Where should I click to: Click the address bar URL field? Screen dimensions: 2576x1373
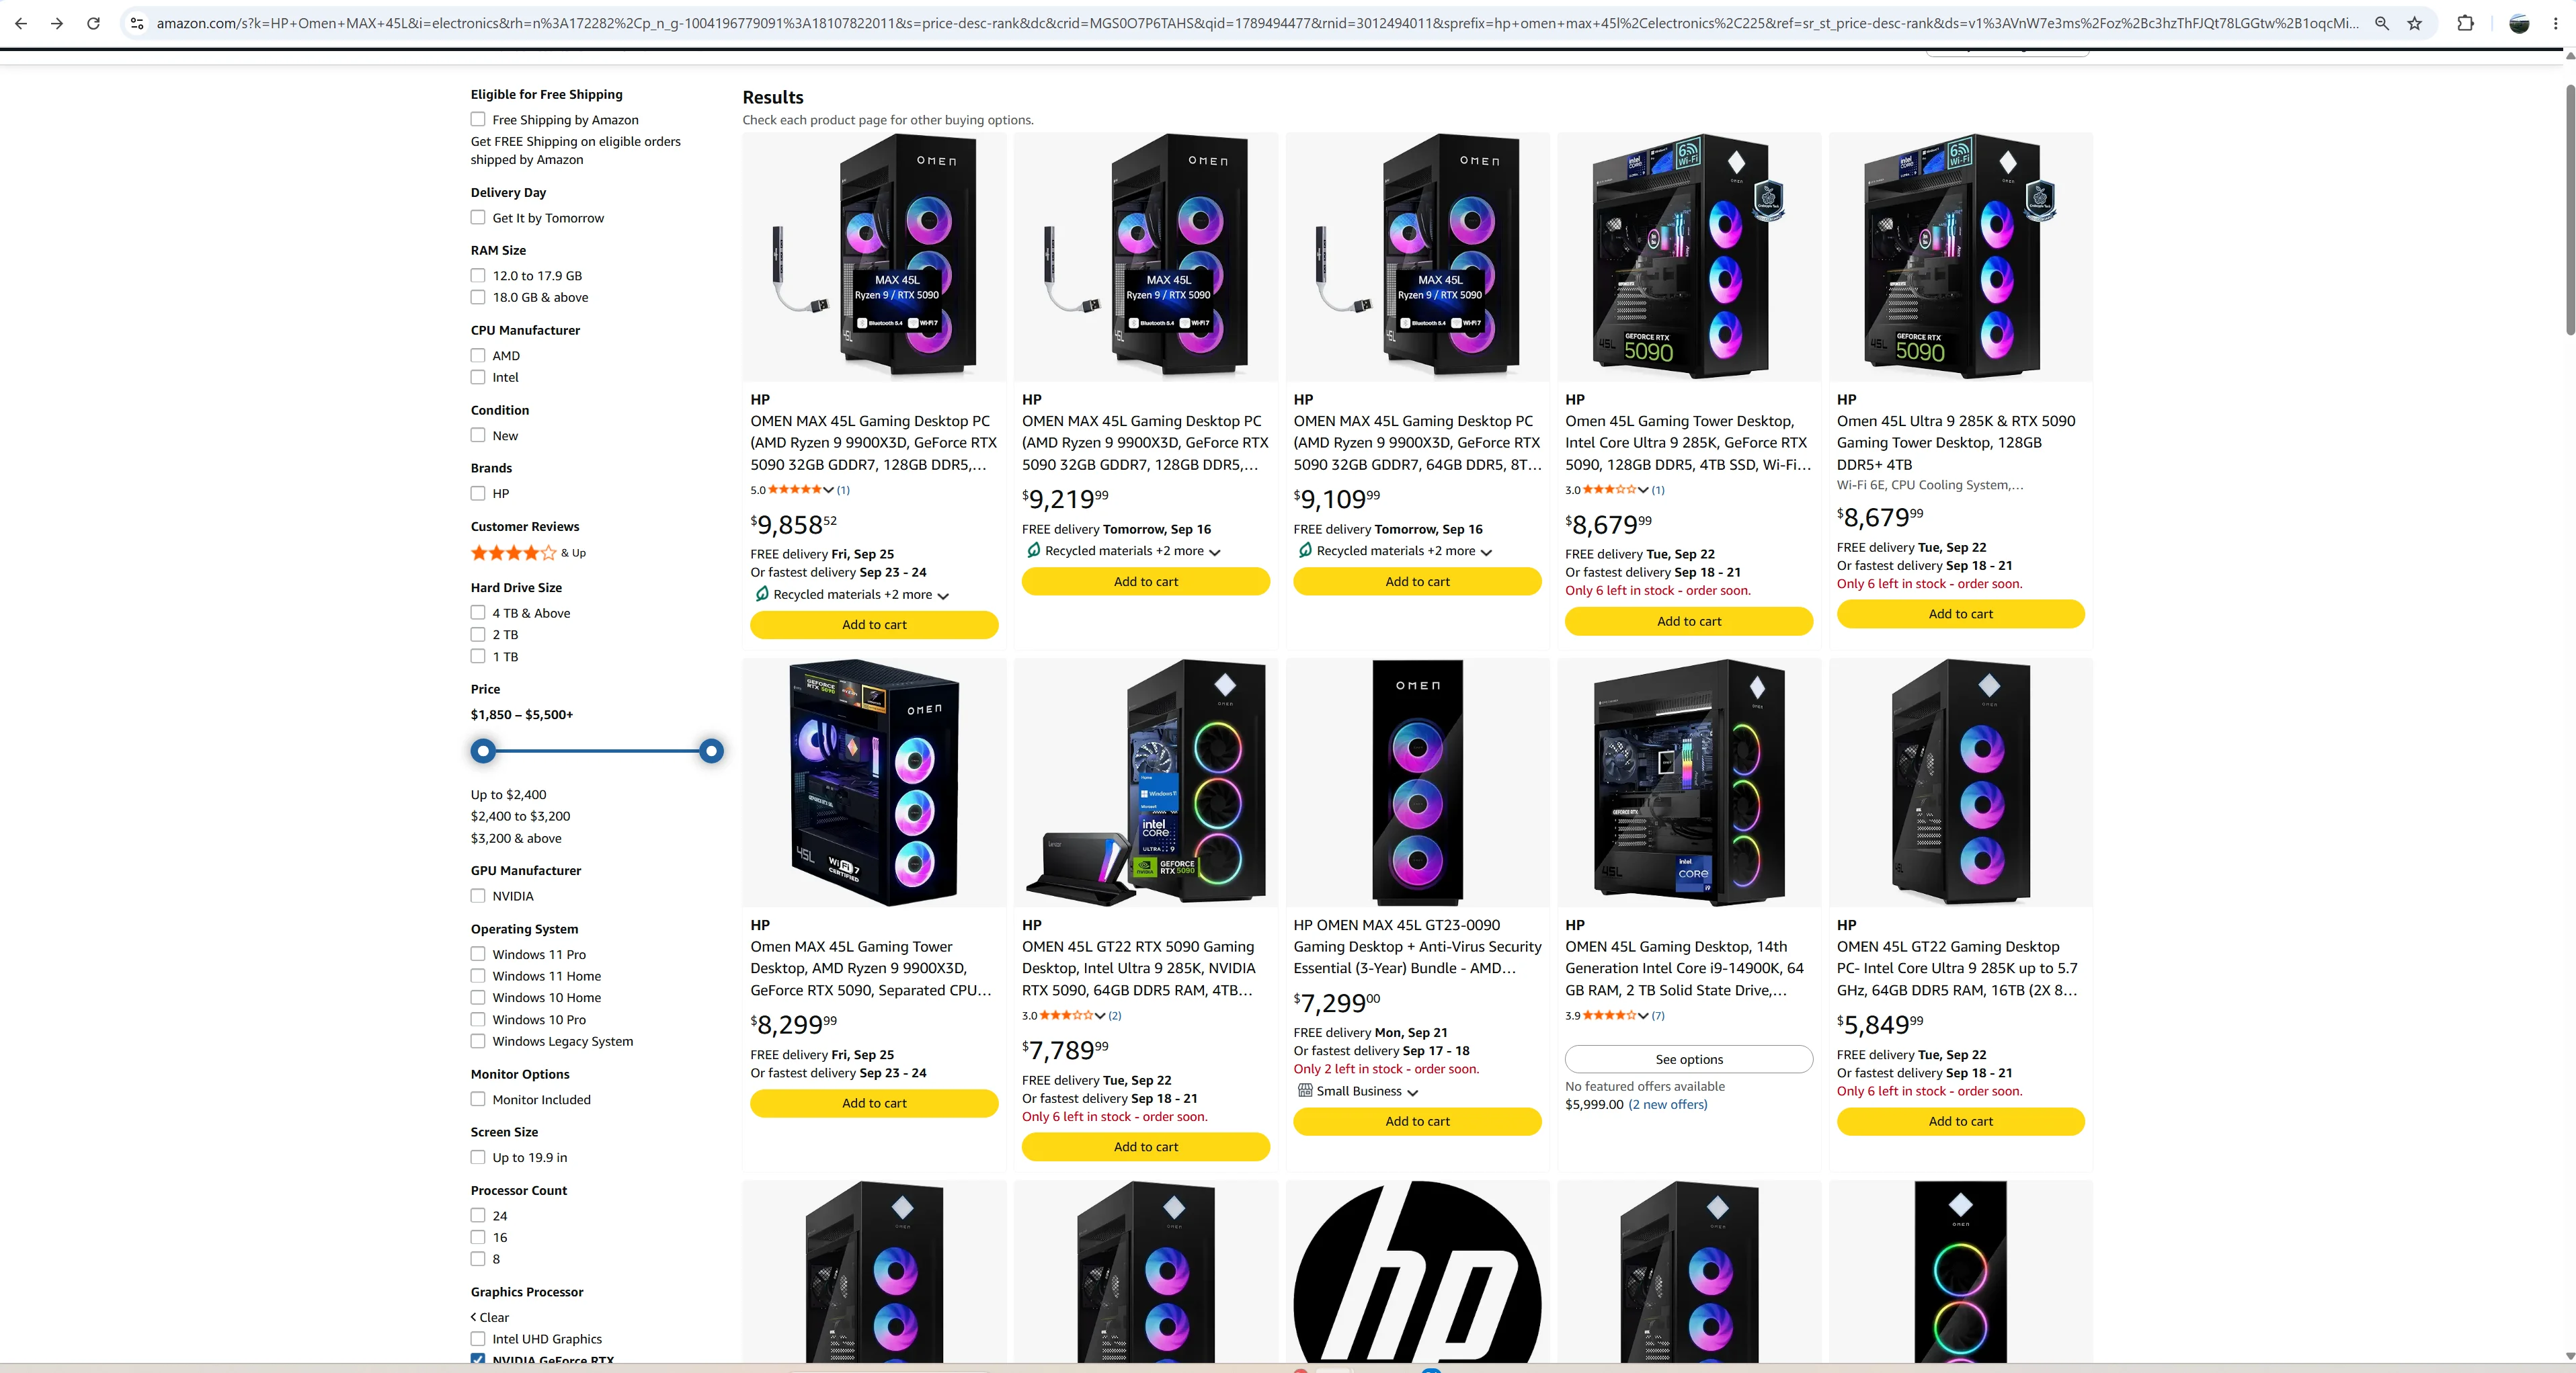pos(1257,23)
